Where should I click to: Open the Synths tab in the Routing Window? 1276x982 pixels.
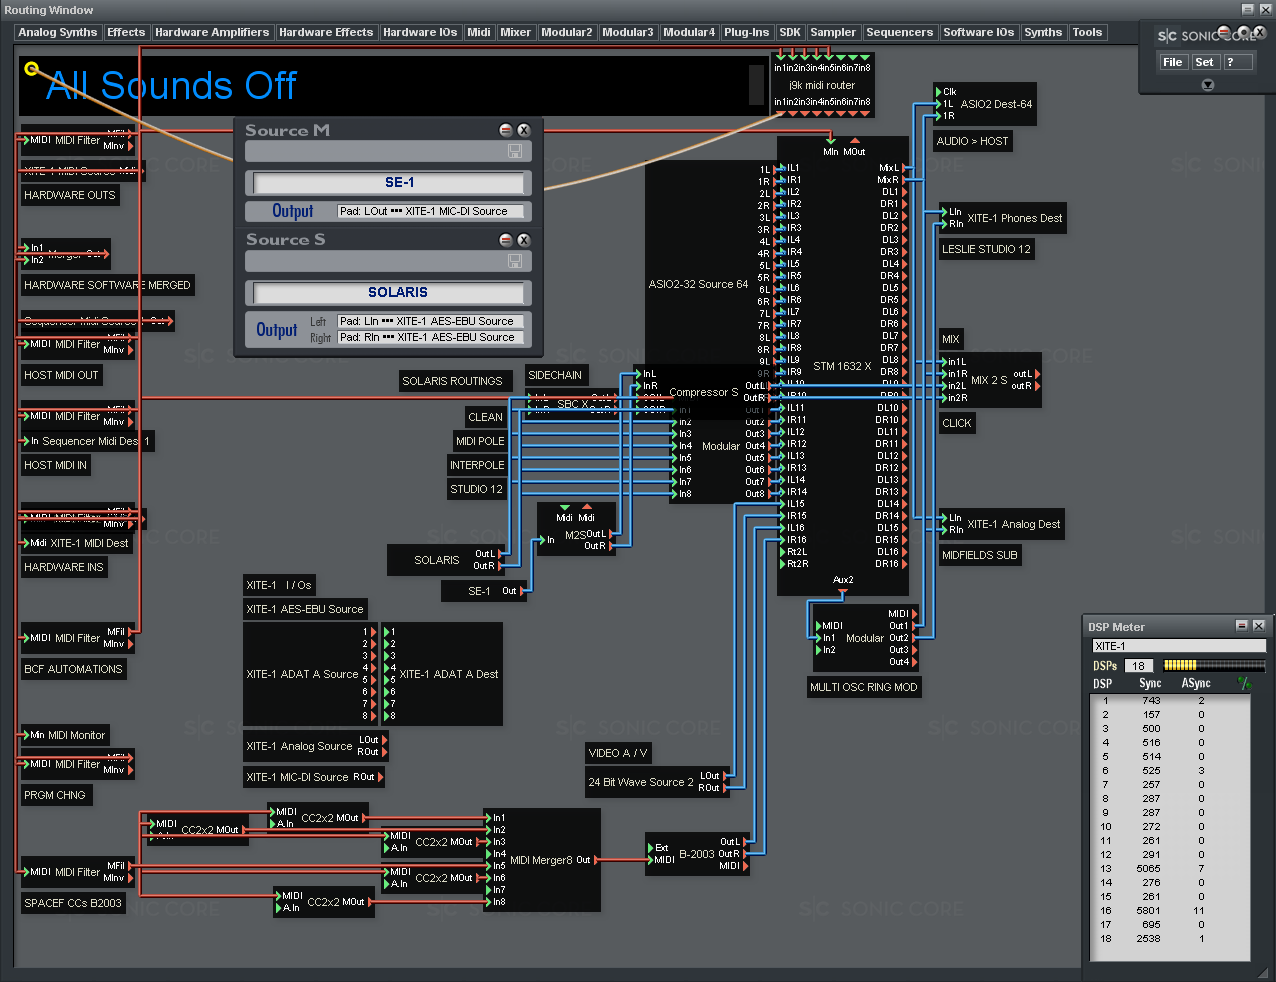1043,32
